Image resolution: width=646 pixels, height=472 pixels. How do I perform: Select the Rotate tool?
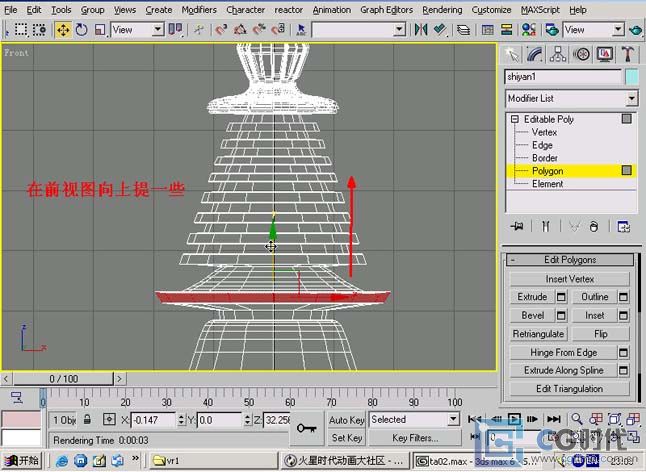tap(82, 30)
